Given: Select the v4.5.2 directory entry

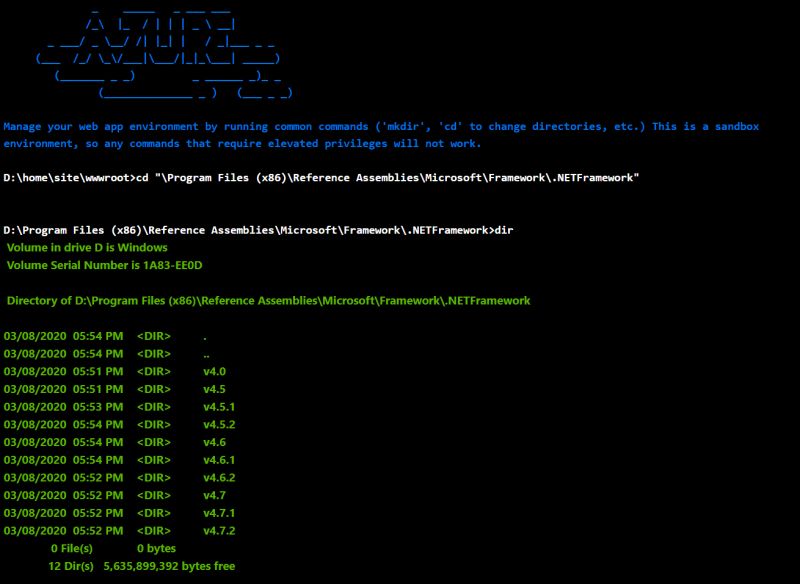Looking at the screenshot, I should tap(220, 424).
